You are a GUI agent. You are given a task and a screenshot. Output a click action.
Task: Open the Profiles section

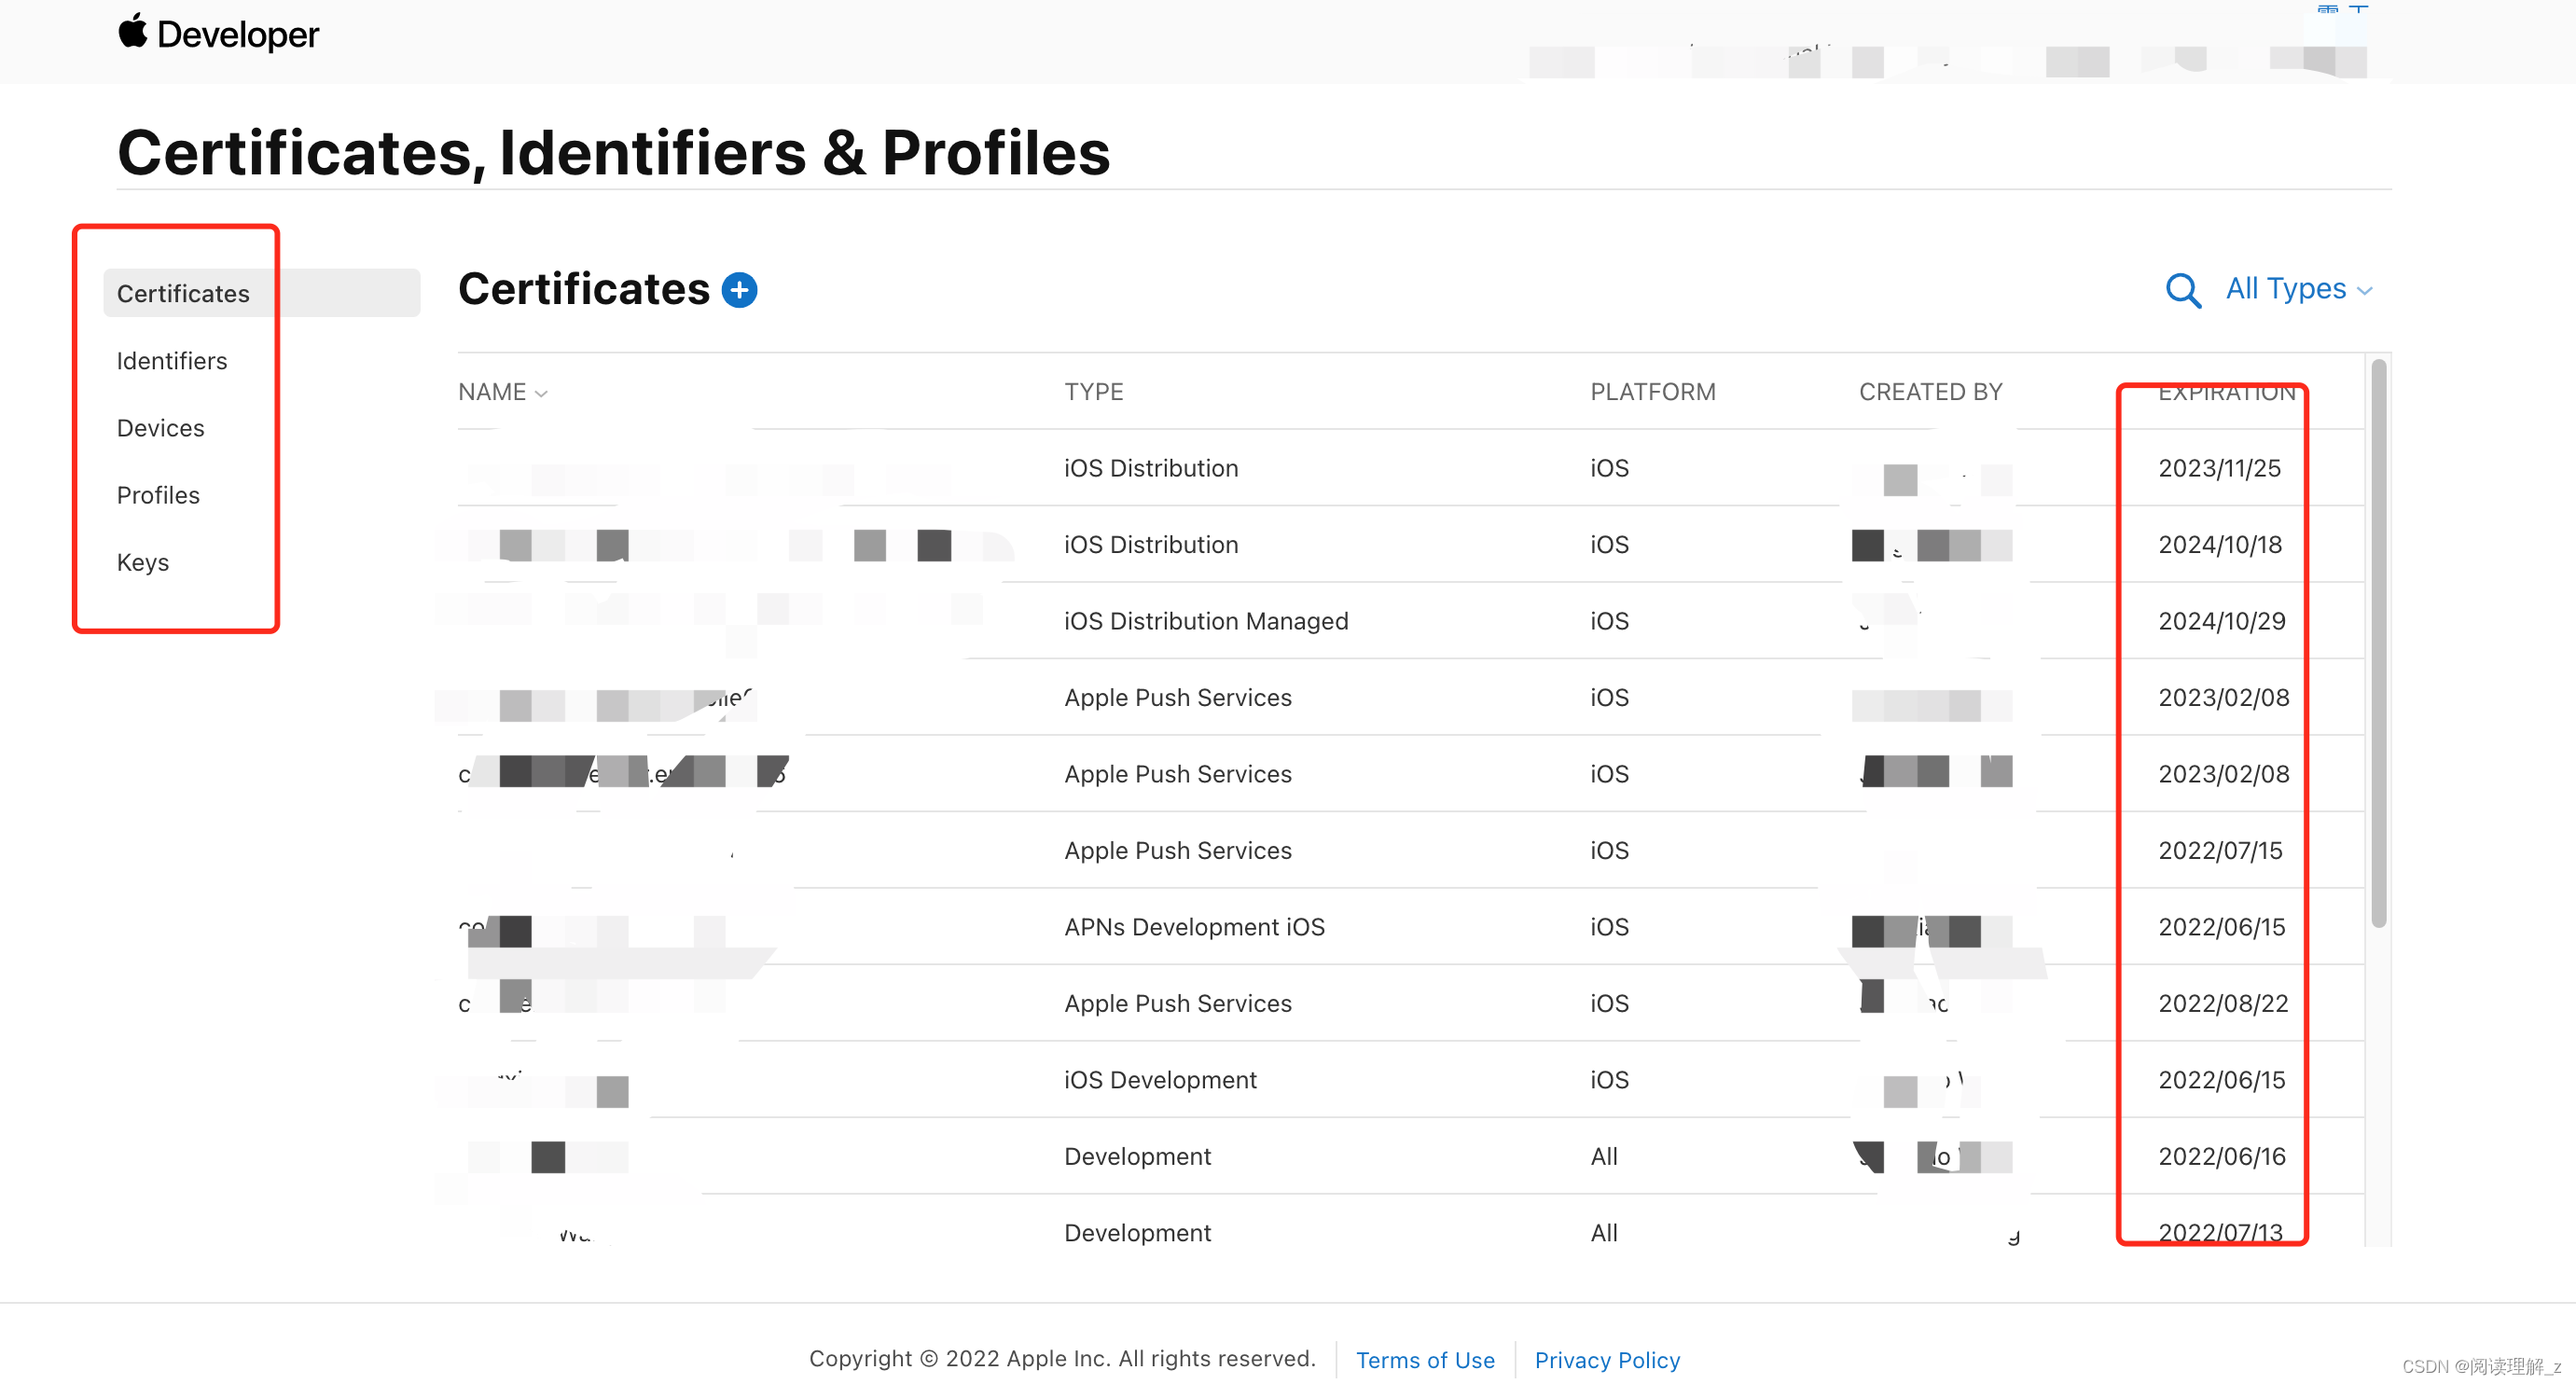[x=158, y=495]
